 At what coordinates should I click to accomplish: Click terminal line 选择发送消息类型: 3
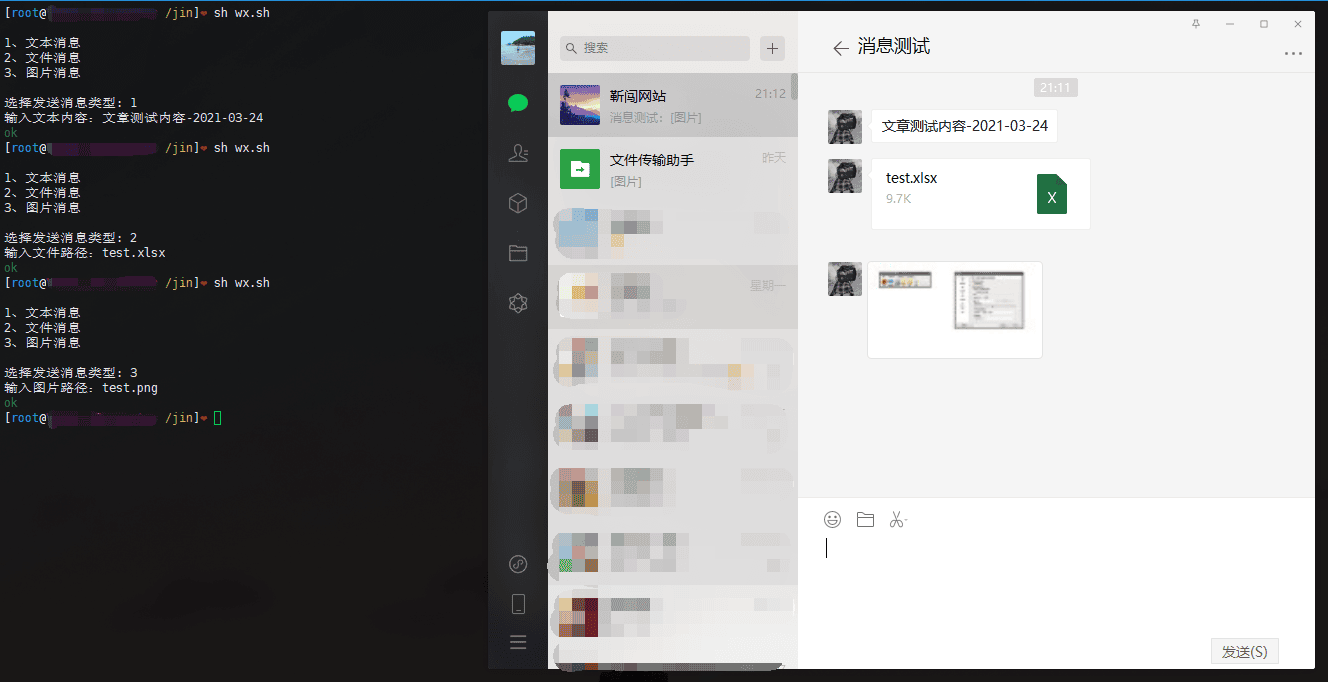71,373
